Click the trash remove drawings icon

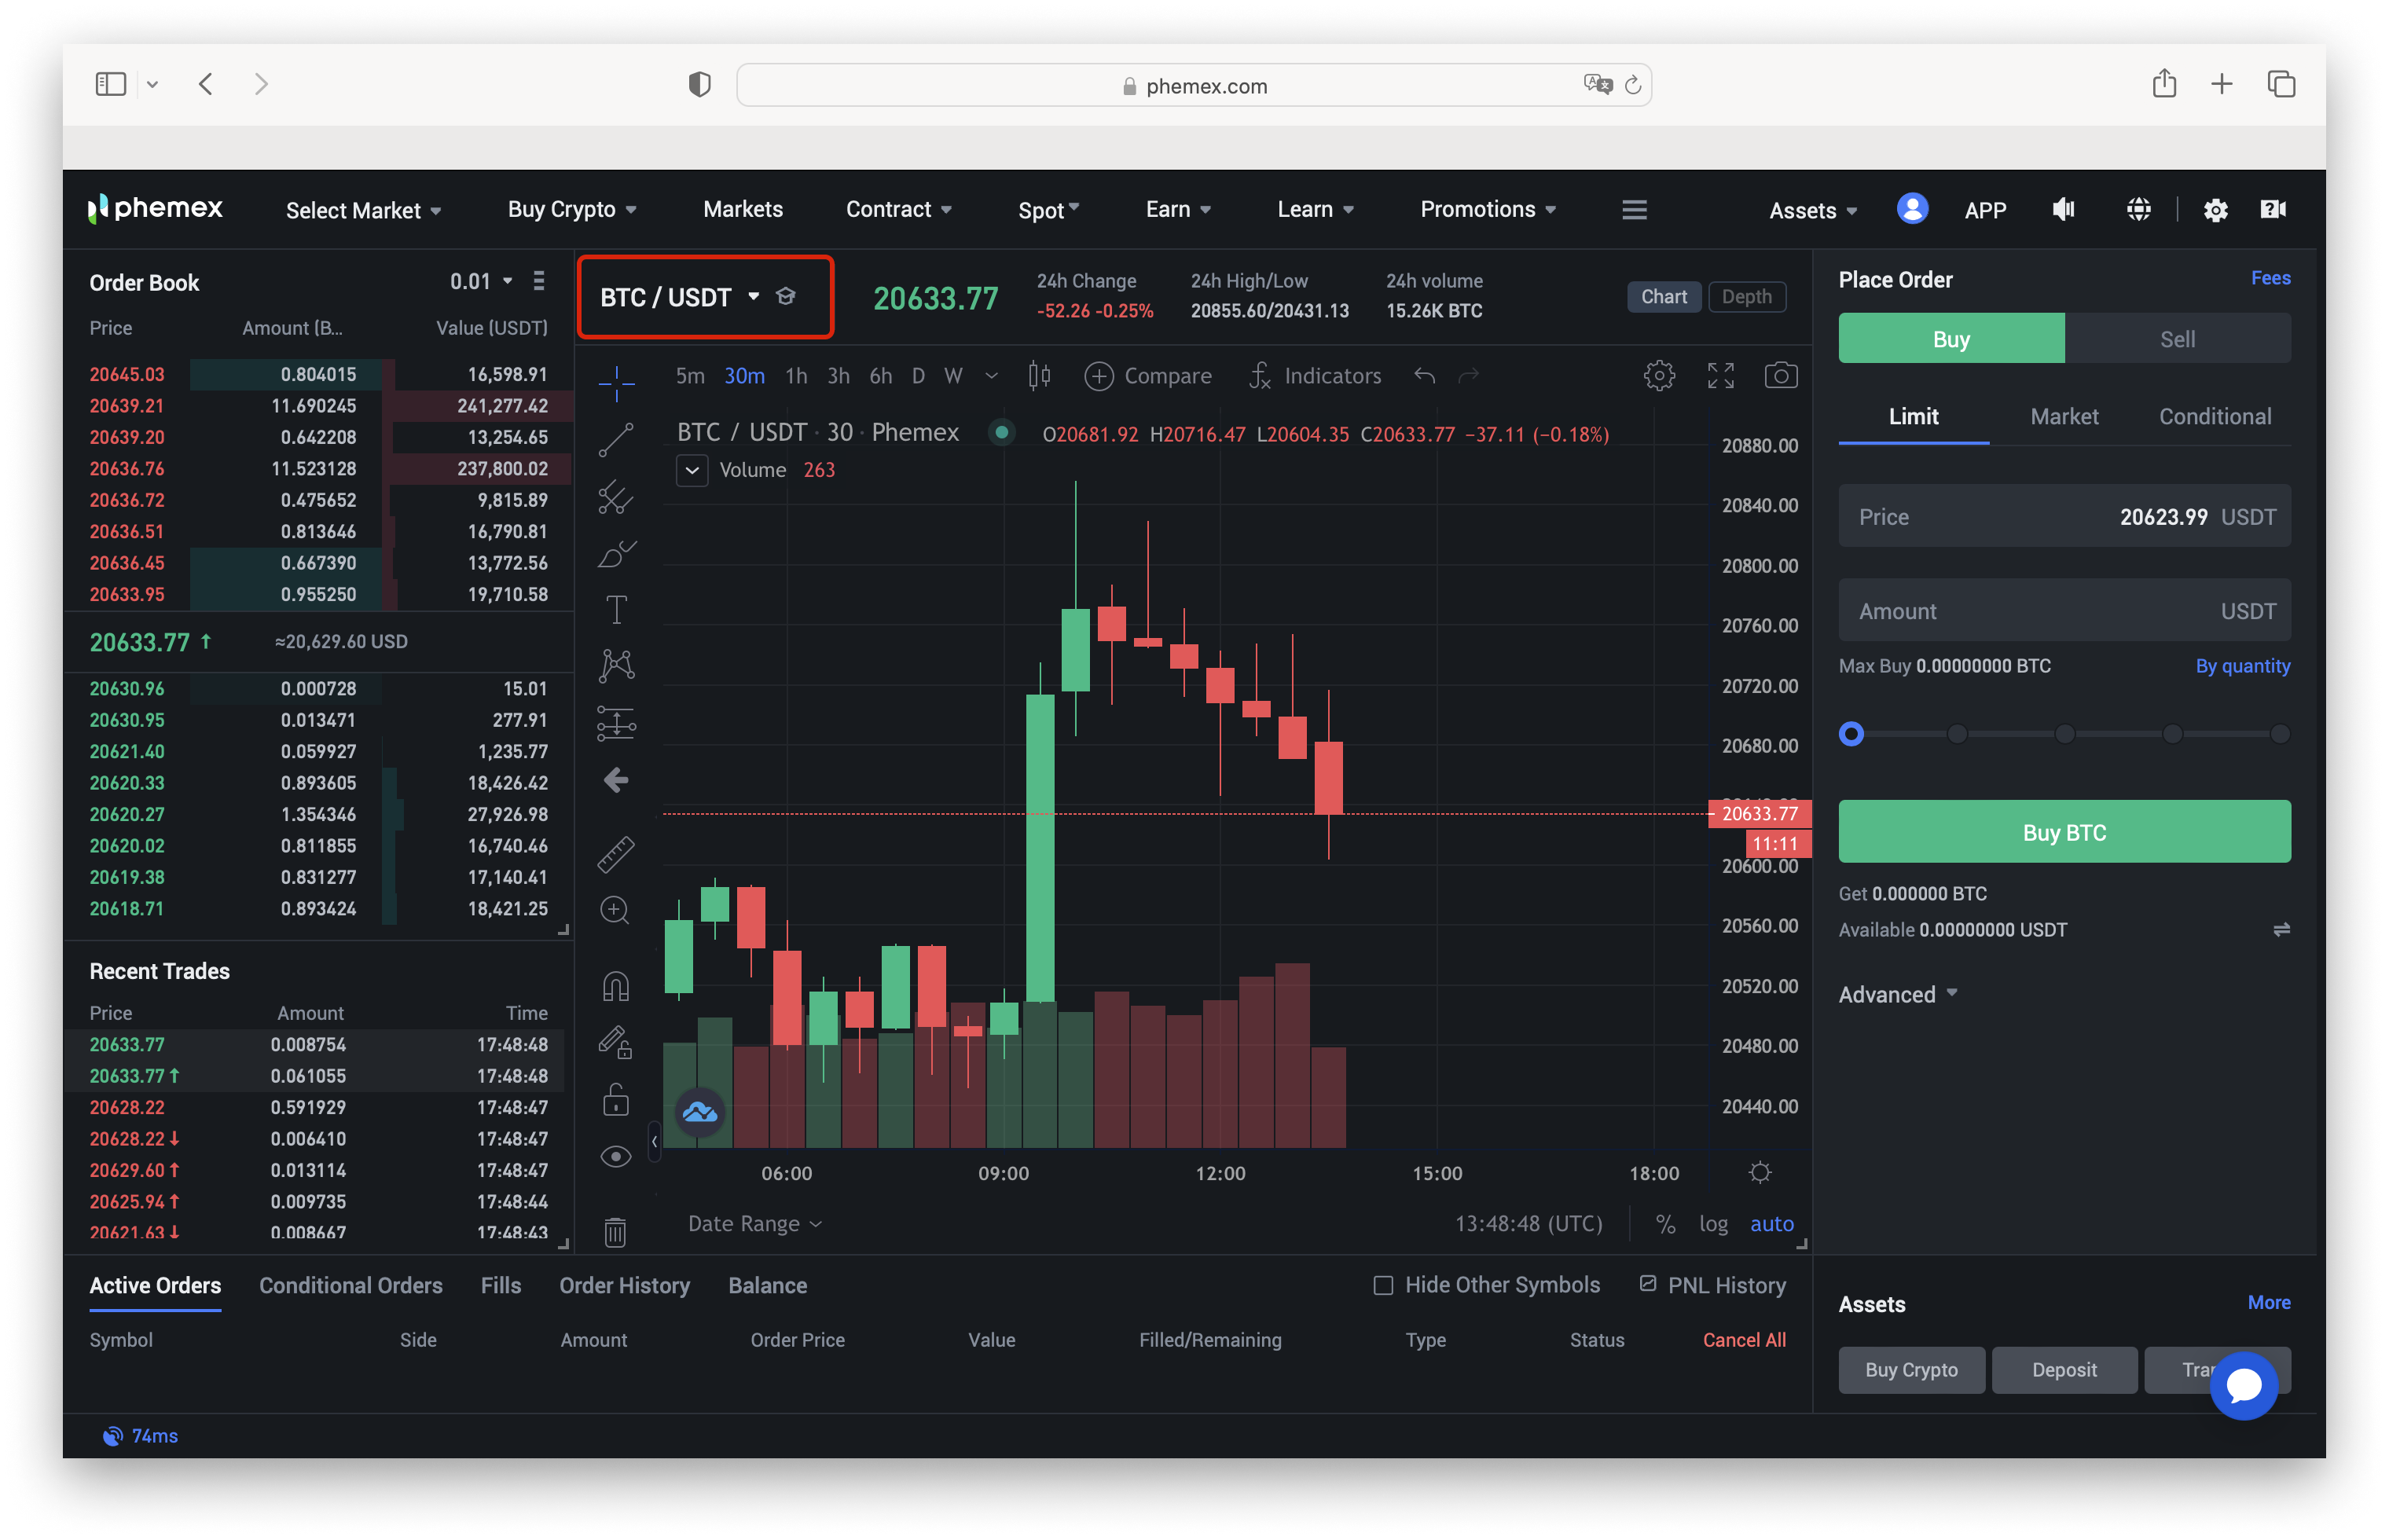[616, 1232]
